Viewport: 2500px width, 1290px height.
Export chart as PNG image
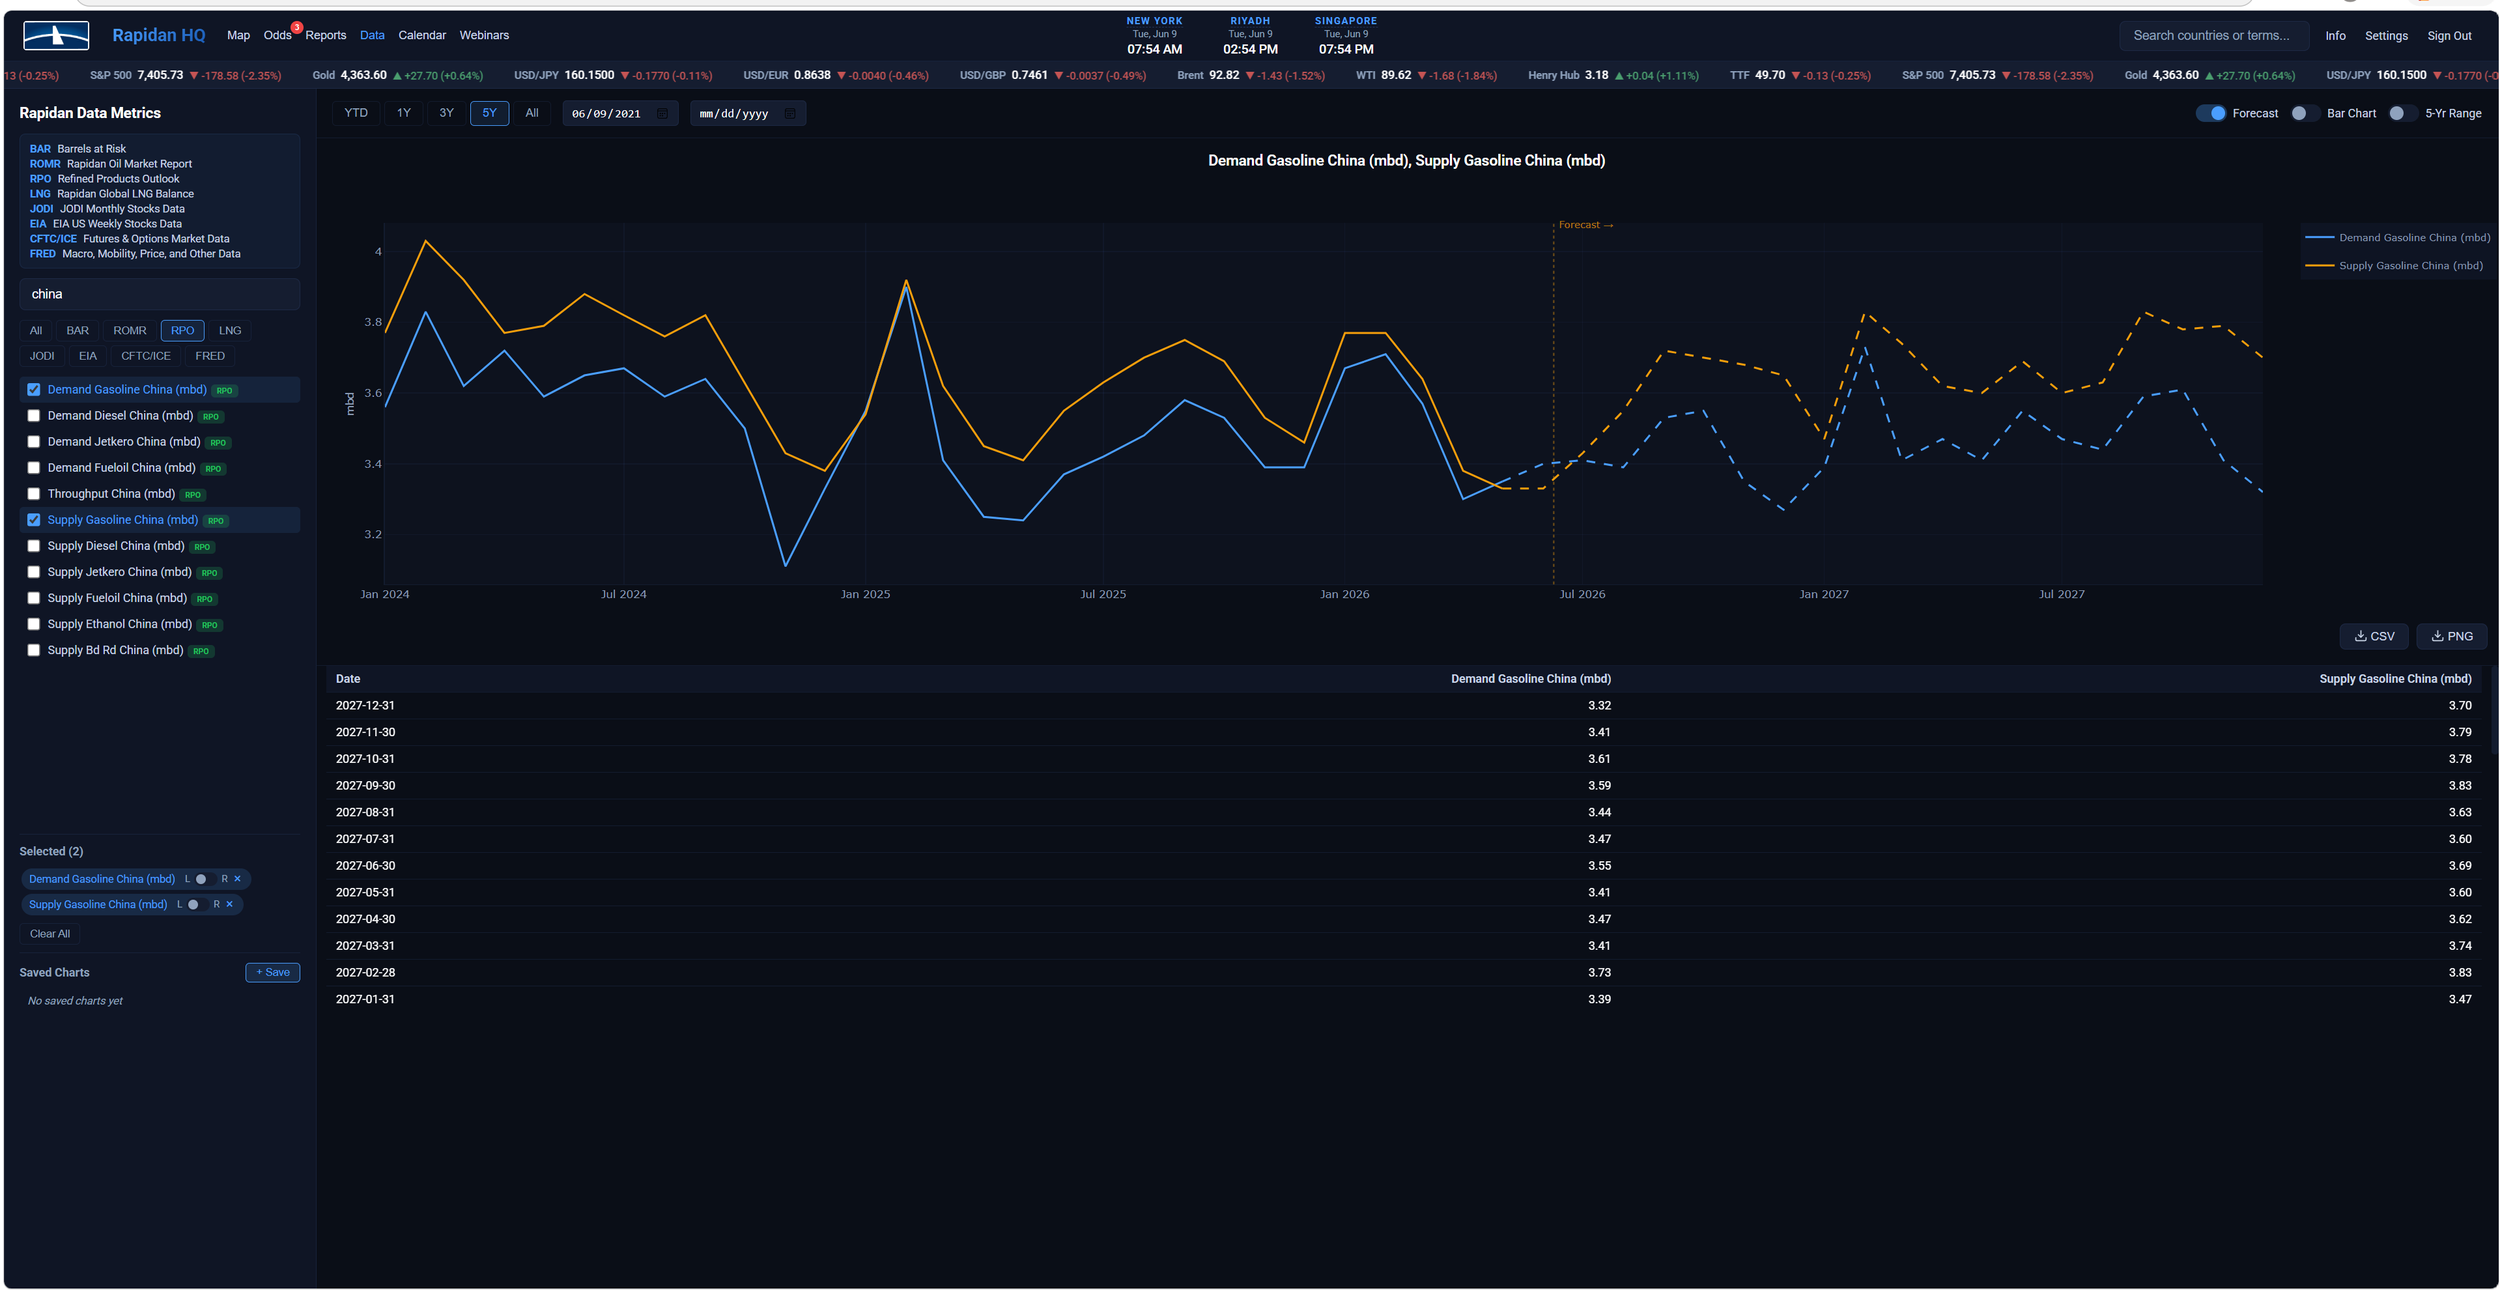tap(2451, 636)
